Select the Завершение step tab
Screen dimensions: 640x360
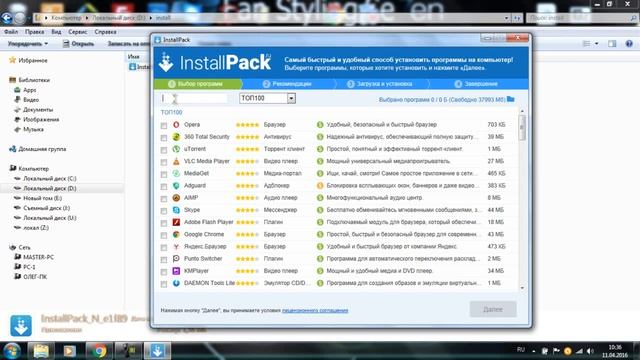coord(477,84)
